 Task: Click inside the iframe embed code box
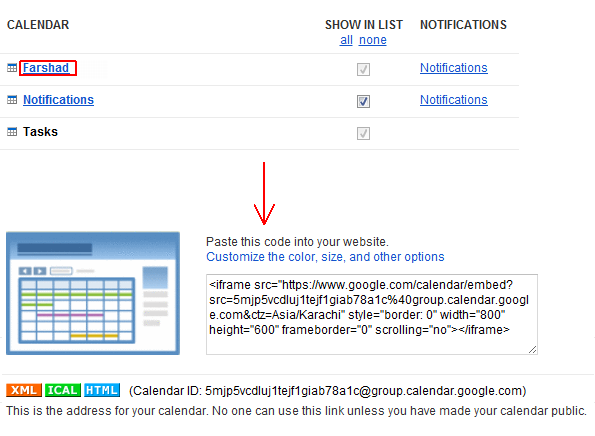pos(372,315)
